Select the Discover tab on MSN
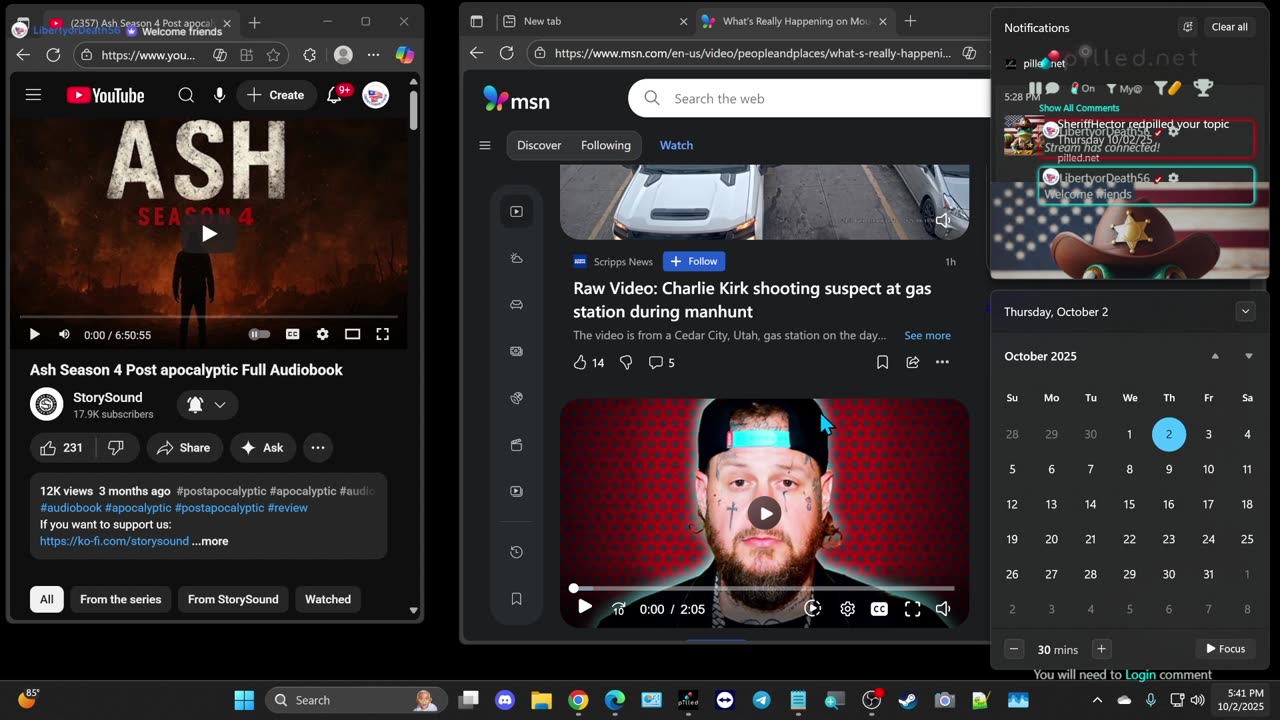This screenshot has width=1280, height=720. (x=539, y=145)
